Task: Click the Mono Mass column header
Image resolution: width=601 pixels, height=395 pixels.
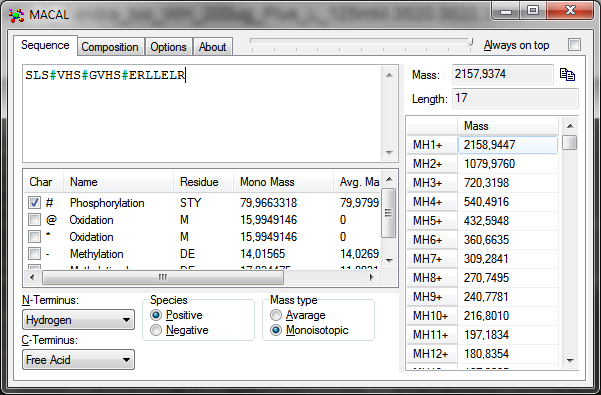Action: pyautogui.click(x=283, y=182)
